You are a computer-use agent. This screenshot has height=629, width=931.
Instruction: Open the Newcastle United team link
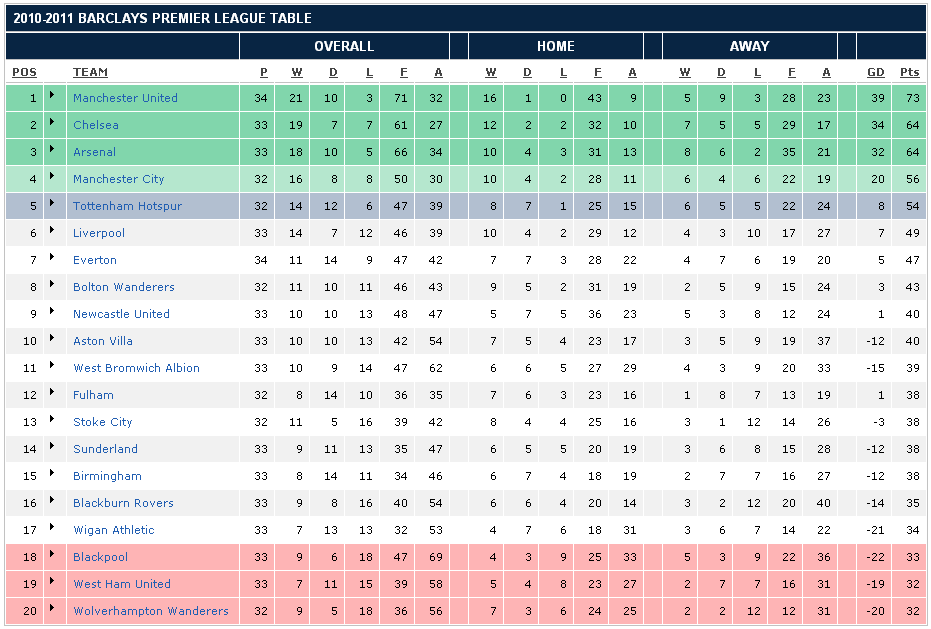(x=121, y=314)
